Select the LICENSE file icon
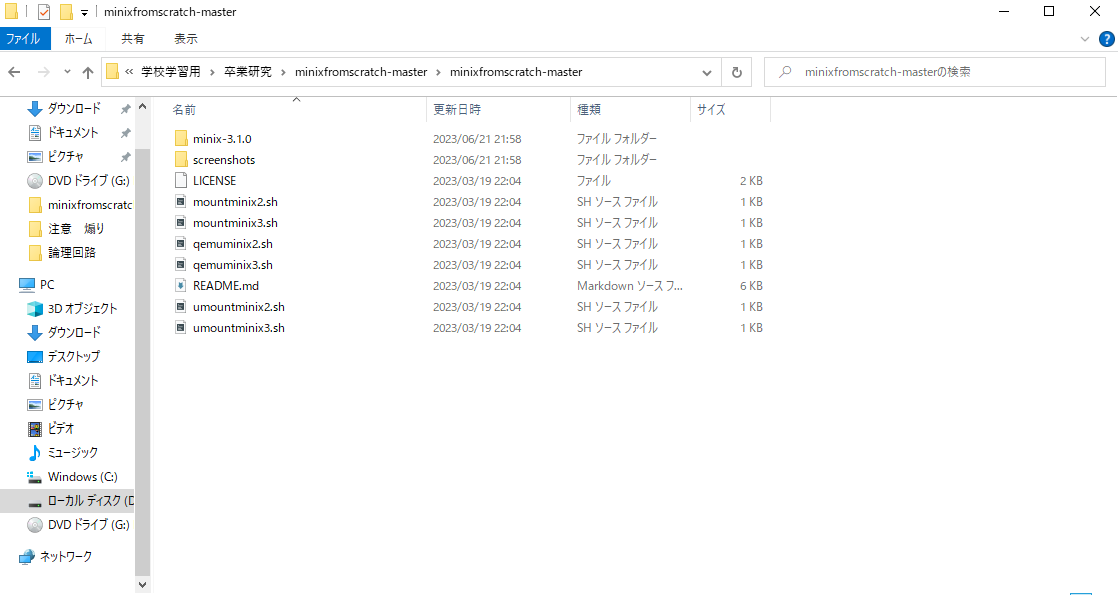 click(x=181, y=180)
